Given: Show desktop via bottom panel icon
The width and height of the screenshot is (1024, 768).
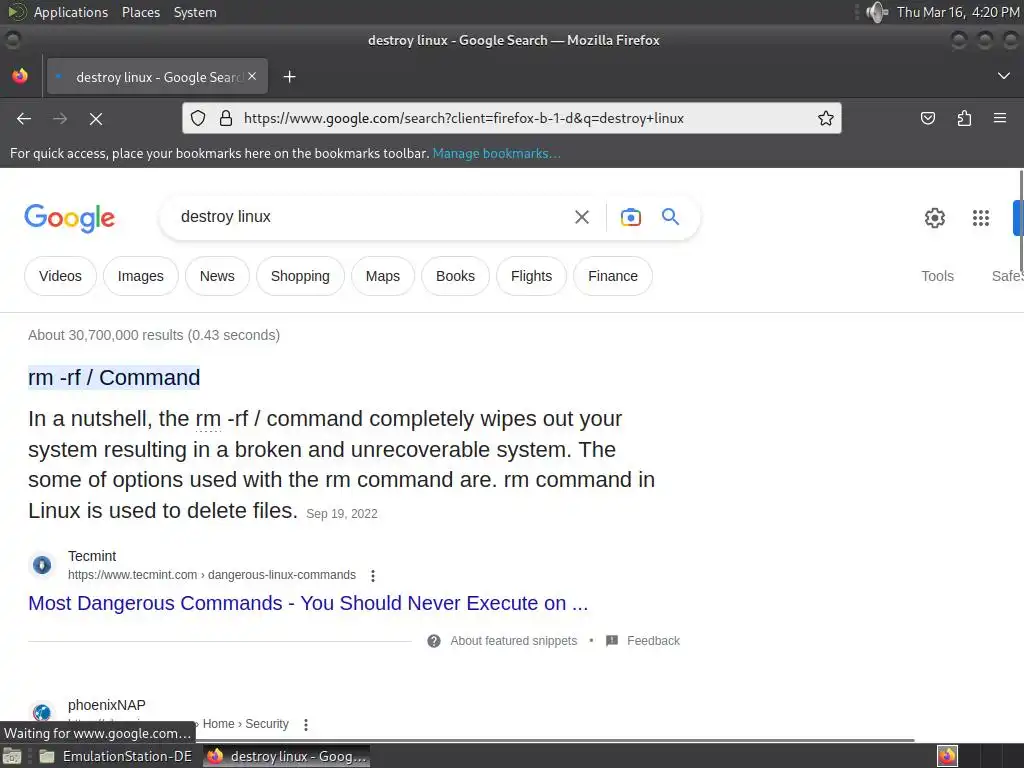Looking at the screenshot, I should tap(12, 756).
